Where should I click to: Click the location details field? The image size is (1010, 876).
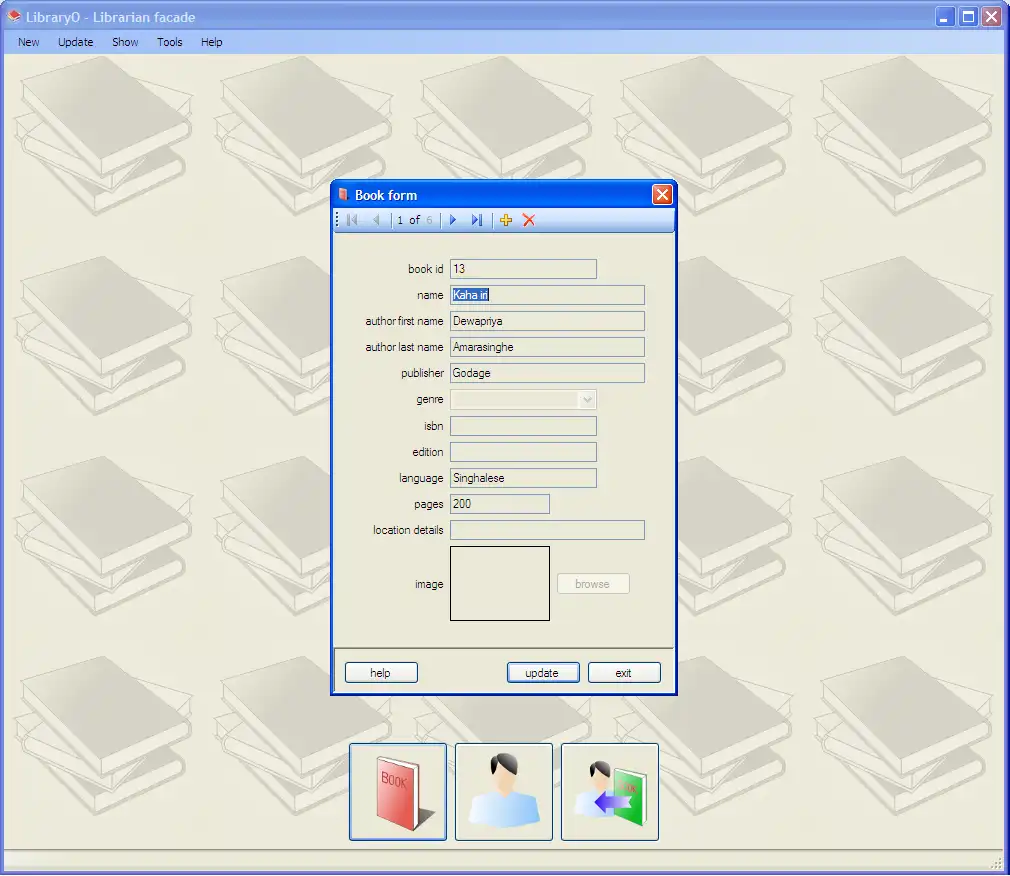(x=548, y=530)
